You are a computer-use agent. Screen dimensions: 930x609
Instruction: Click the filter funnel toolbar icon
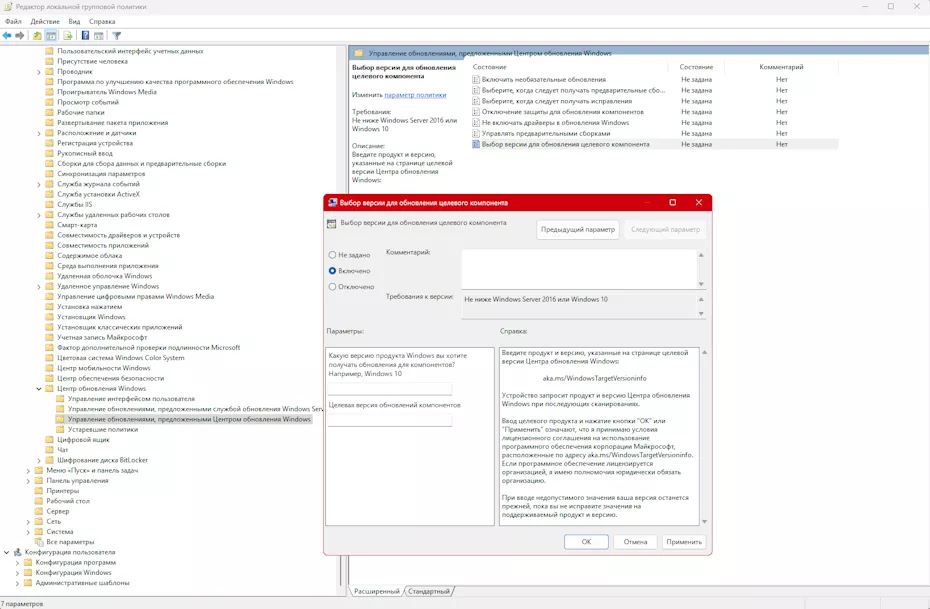pos(116,36)
